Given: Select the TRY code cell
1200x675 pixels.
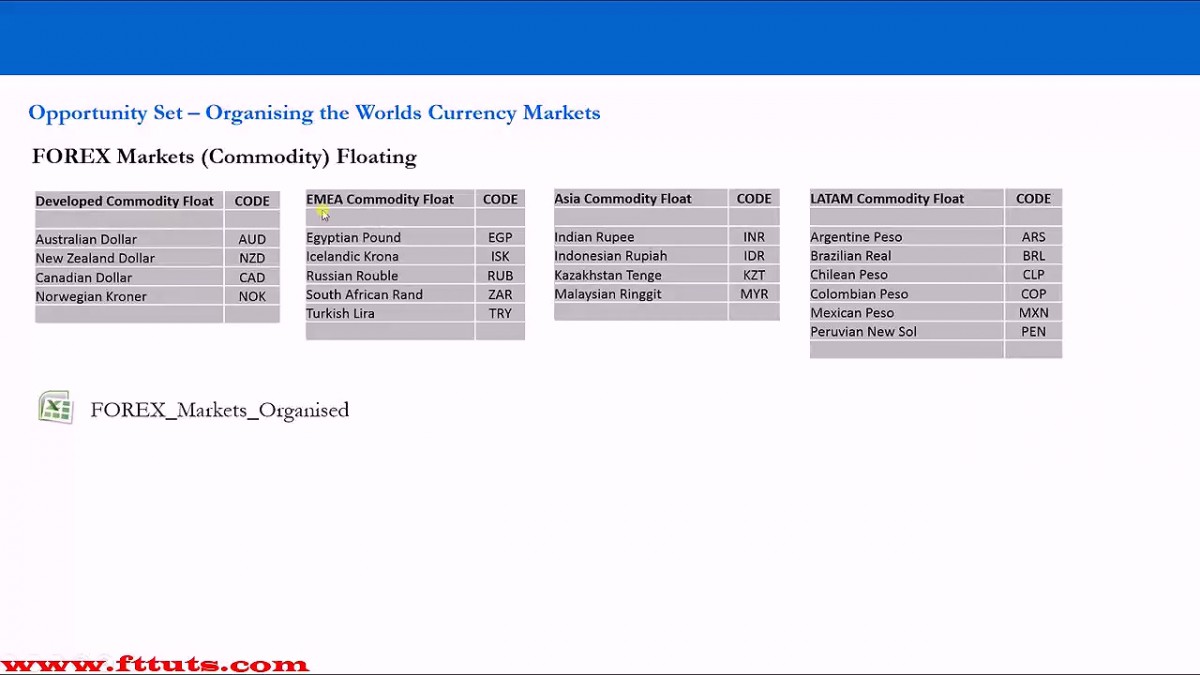Looking at the screenshot, I should pyautogui.click(x=500, y=313).
